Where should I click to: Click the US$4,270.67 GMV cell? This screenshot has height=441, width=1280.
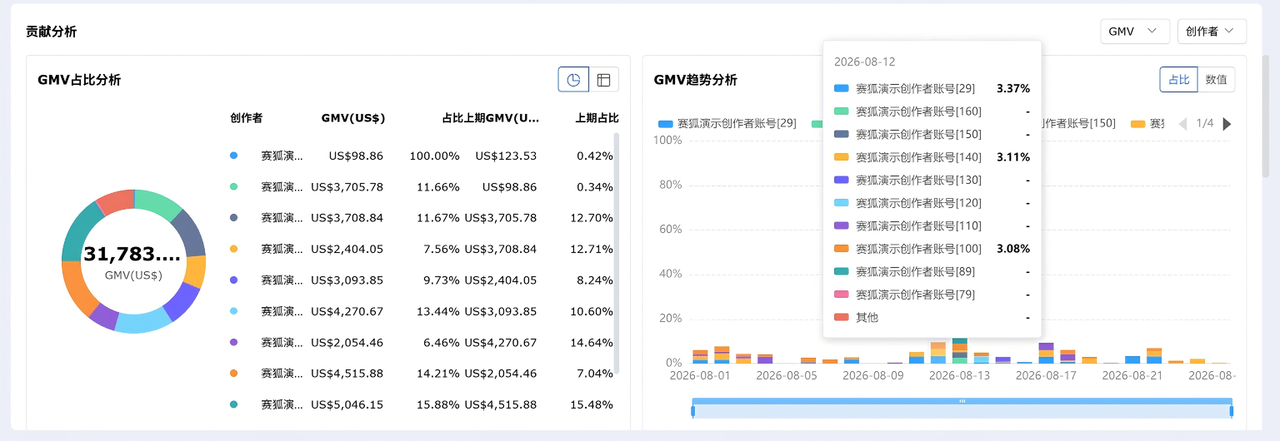click(347, 311)
